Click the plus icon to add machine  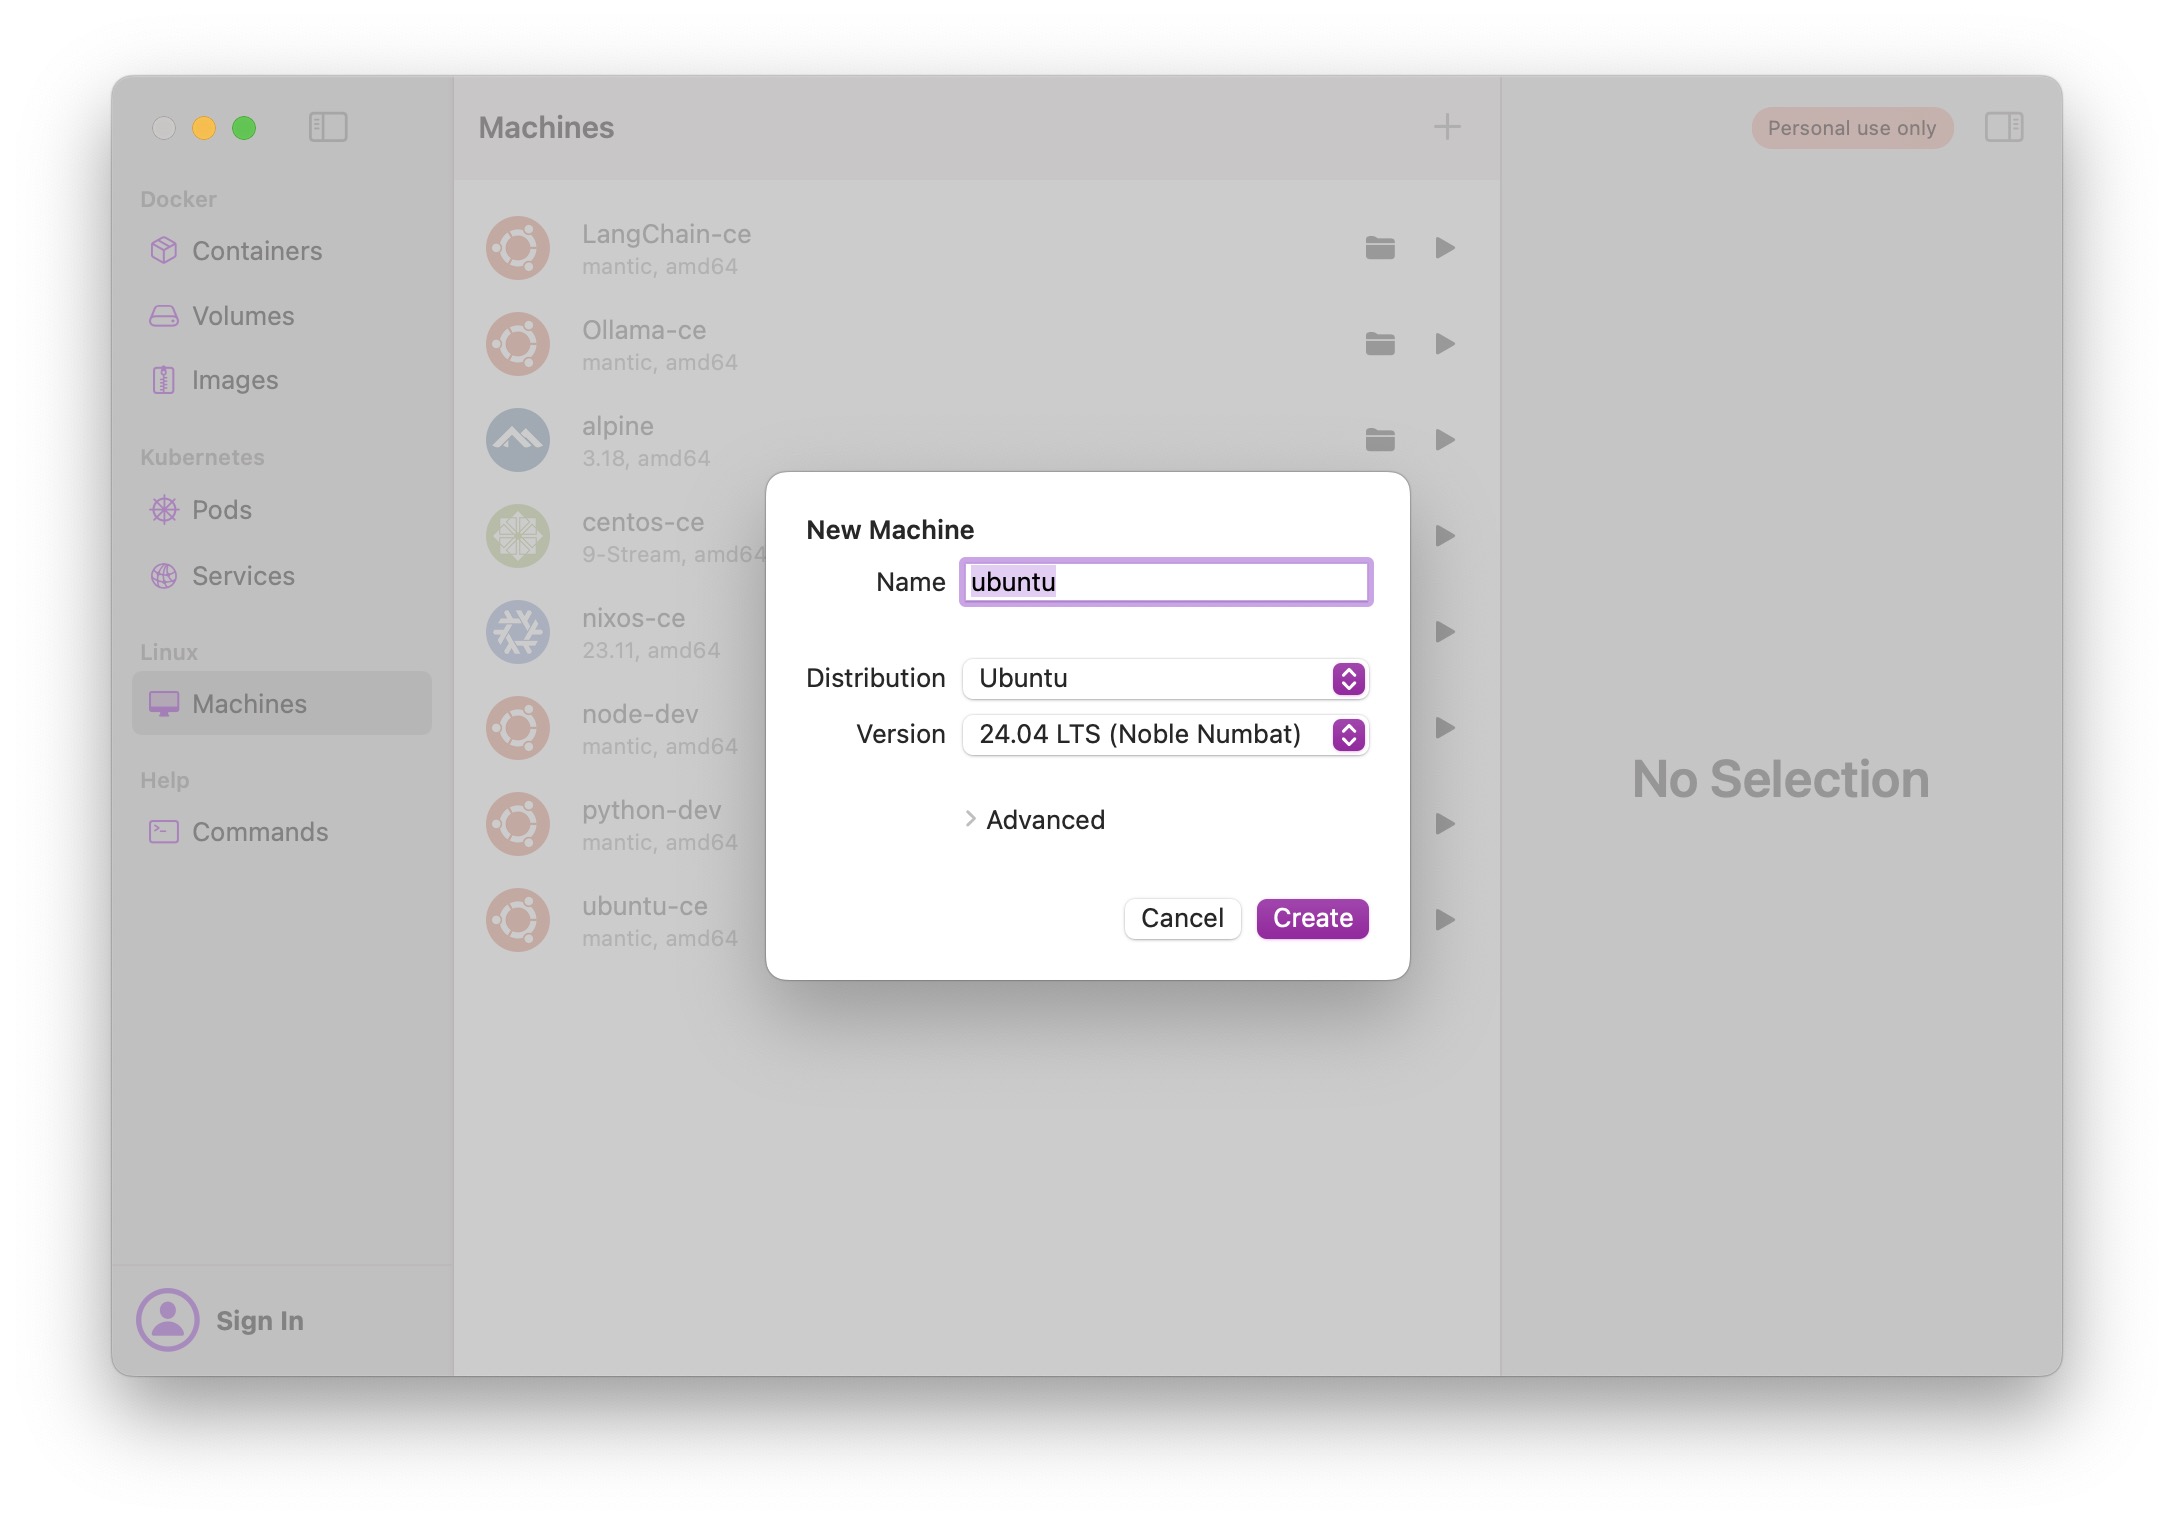click(1446, 127)
